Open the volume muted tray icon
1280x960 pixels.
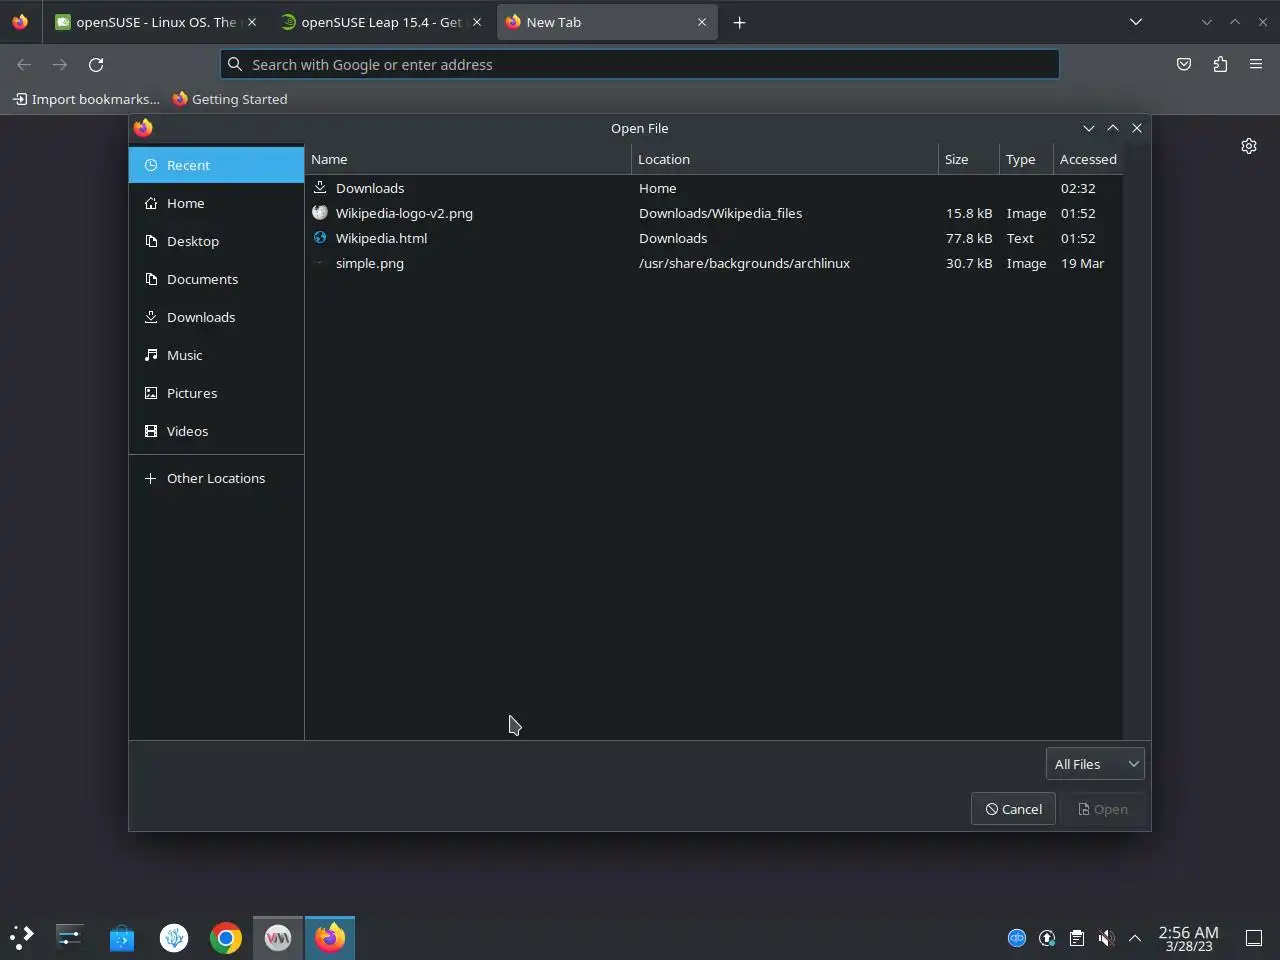pos(1106,937)
